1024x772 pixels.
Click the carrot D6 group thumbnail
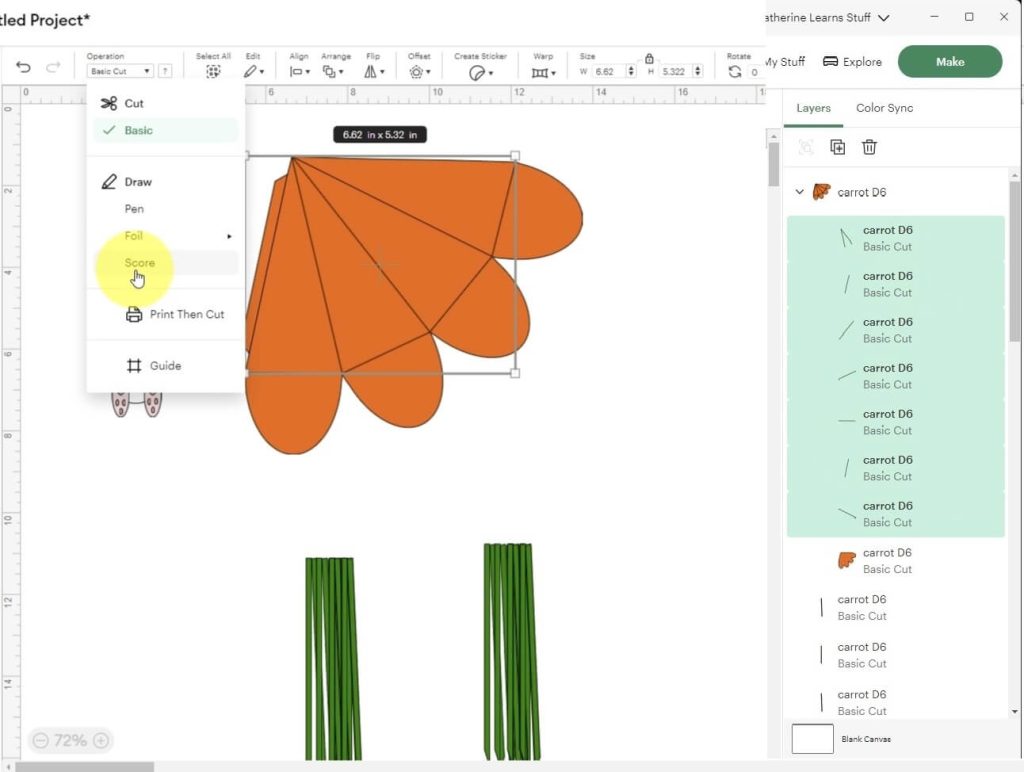point(821,191)
